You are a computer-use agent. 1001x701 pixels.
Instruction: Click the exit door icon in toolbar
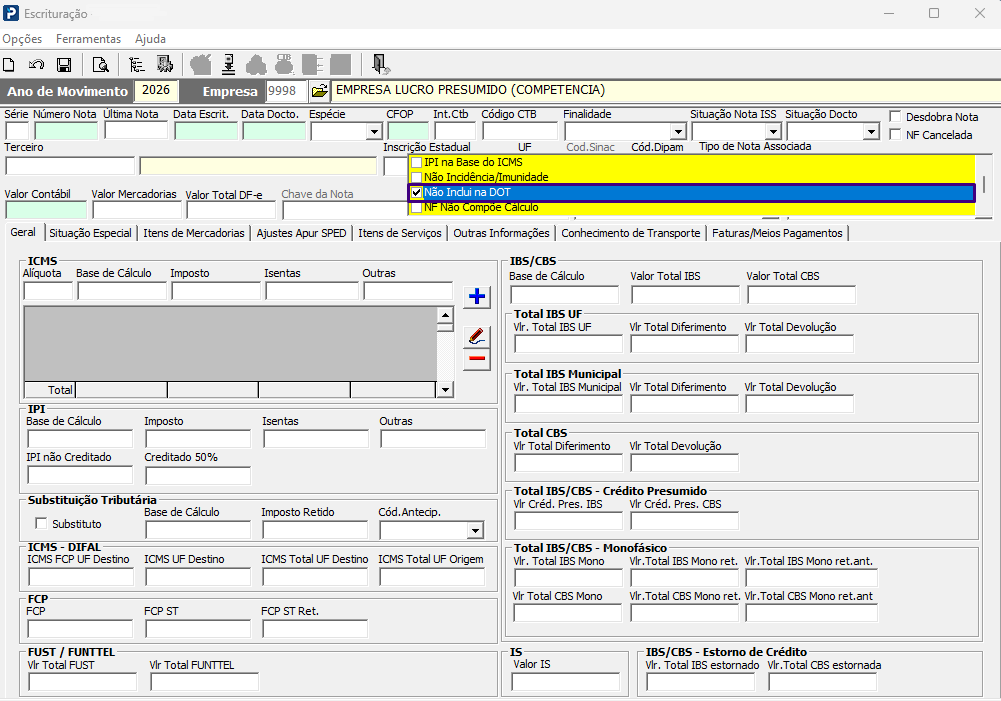point(380,64)
